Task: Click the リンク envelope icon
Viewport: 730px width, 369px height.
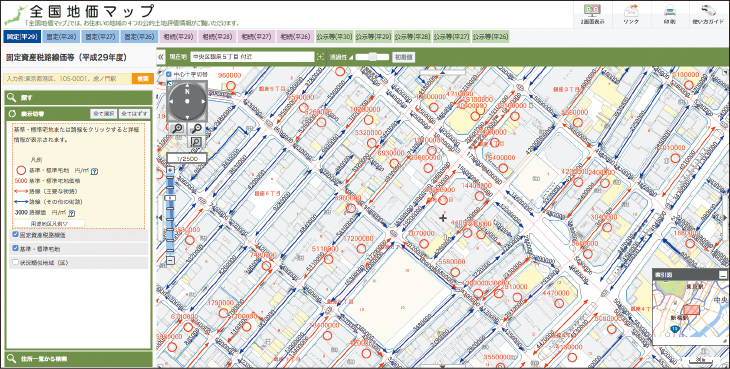Action: point(631,11)
